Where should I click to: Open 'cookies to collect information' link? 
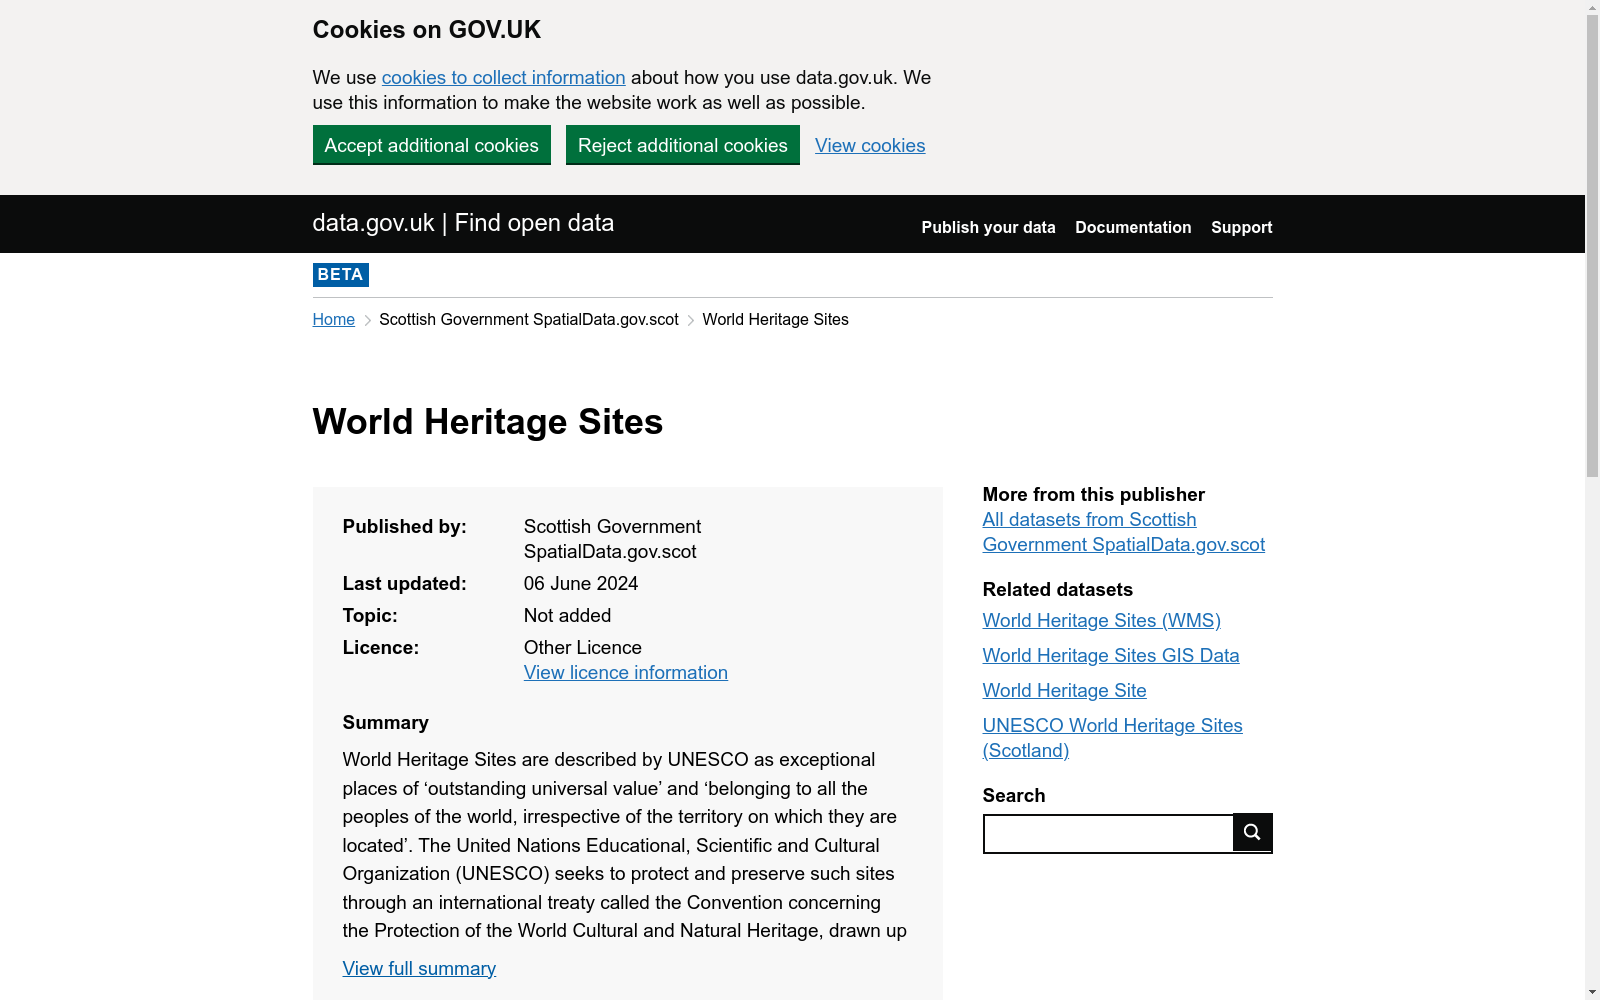(503, 78)
